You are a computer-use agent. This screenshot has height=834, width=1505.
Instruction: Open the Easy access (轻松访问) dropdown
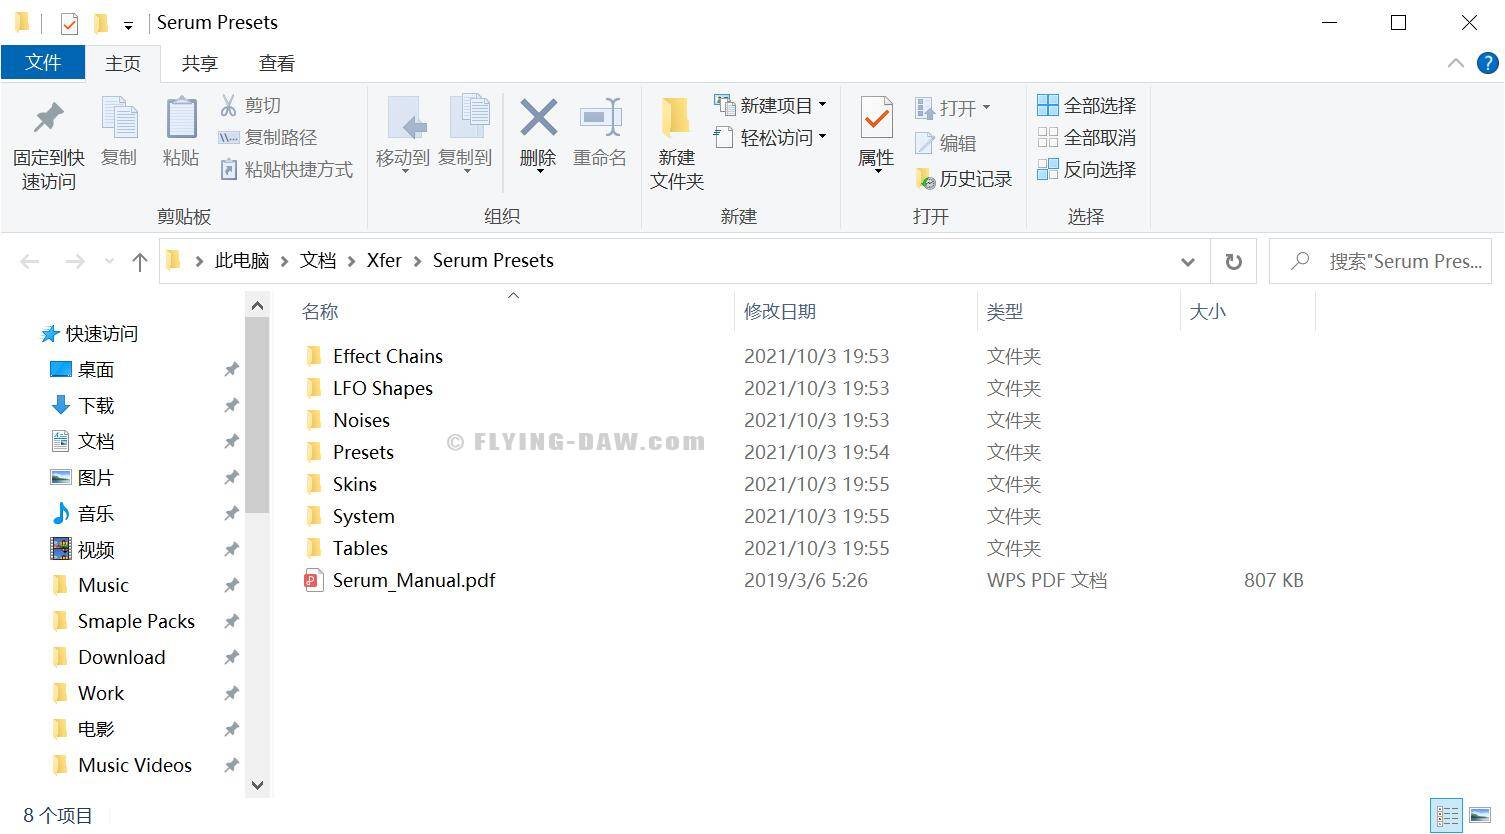[823, 136]
